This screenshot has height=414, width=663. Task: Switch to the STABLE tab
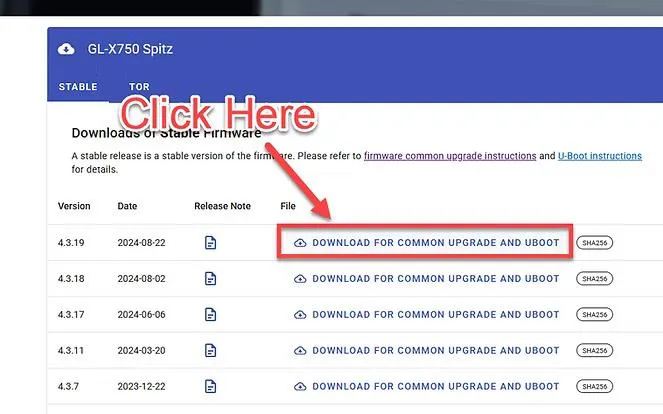pyautogui.click(x=78, y=87)
